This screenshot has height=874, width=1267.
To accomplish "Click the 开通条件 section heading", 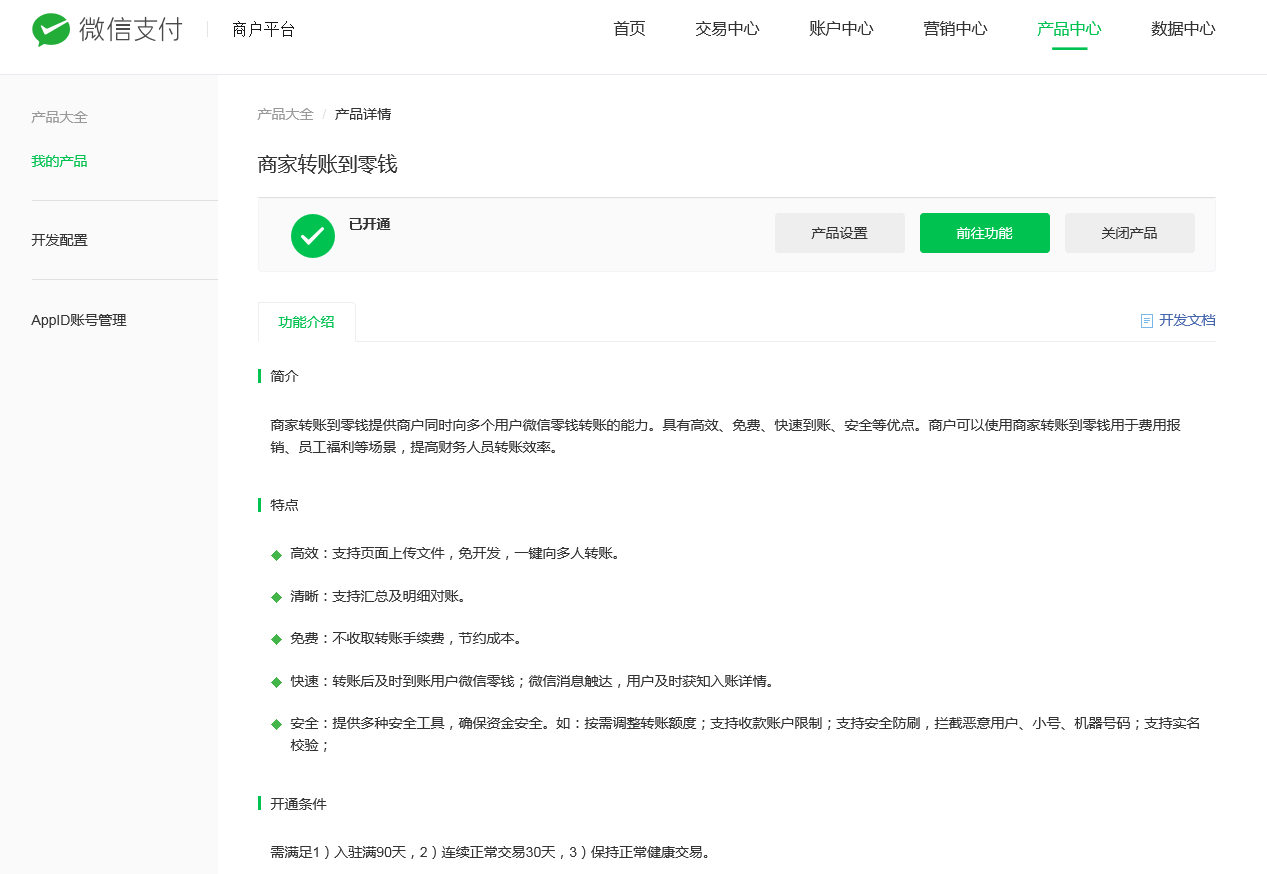I will click(x=298, y=804).
